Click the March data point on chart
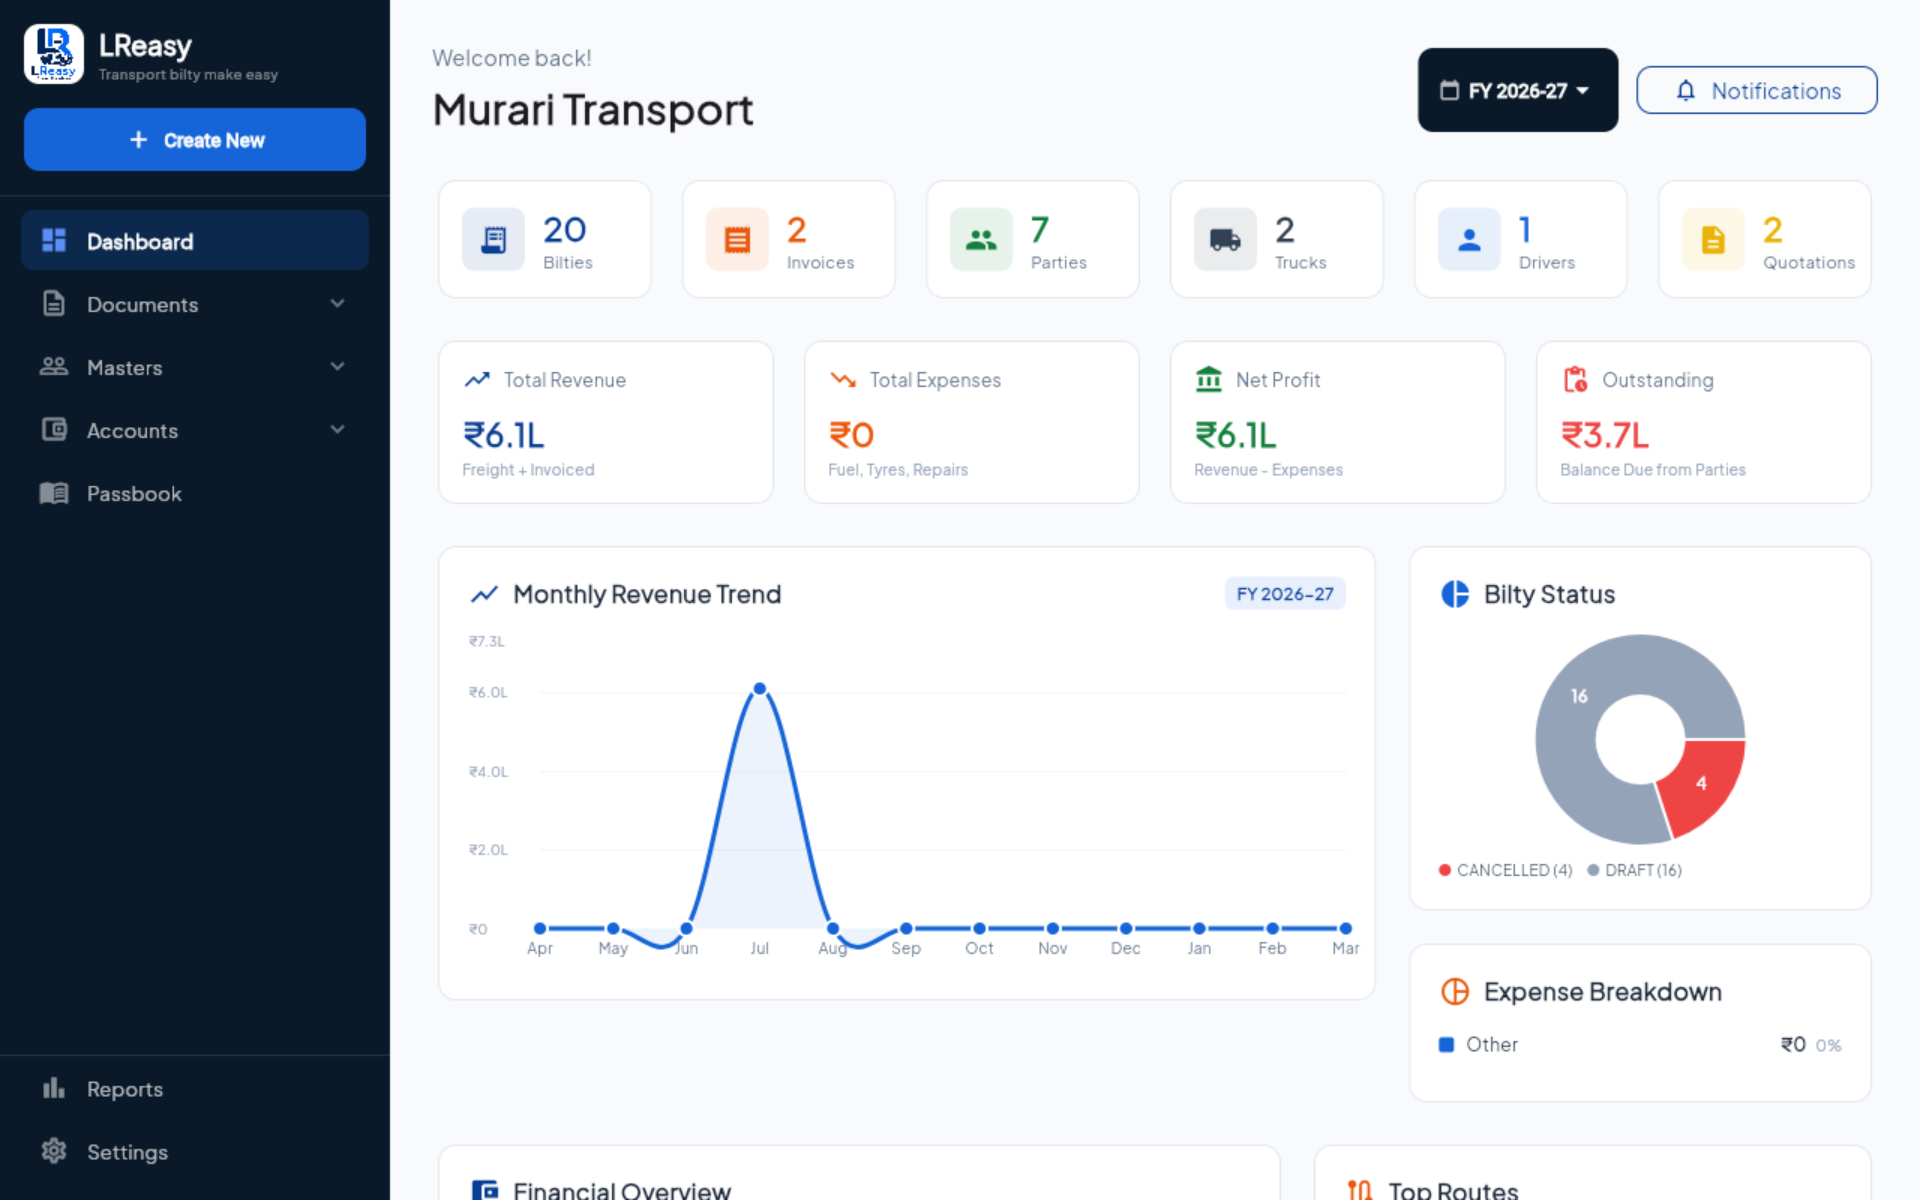Screen dimensions: 1920x1200 [1346, 928]
